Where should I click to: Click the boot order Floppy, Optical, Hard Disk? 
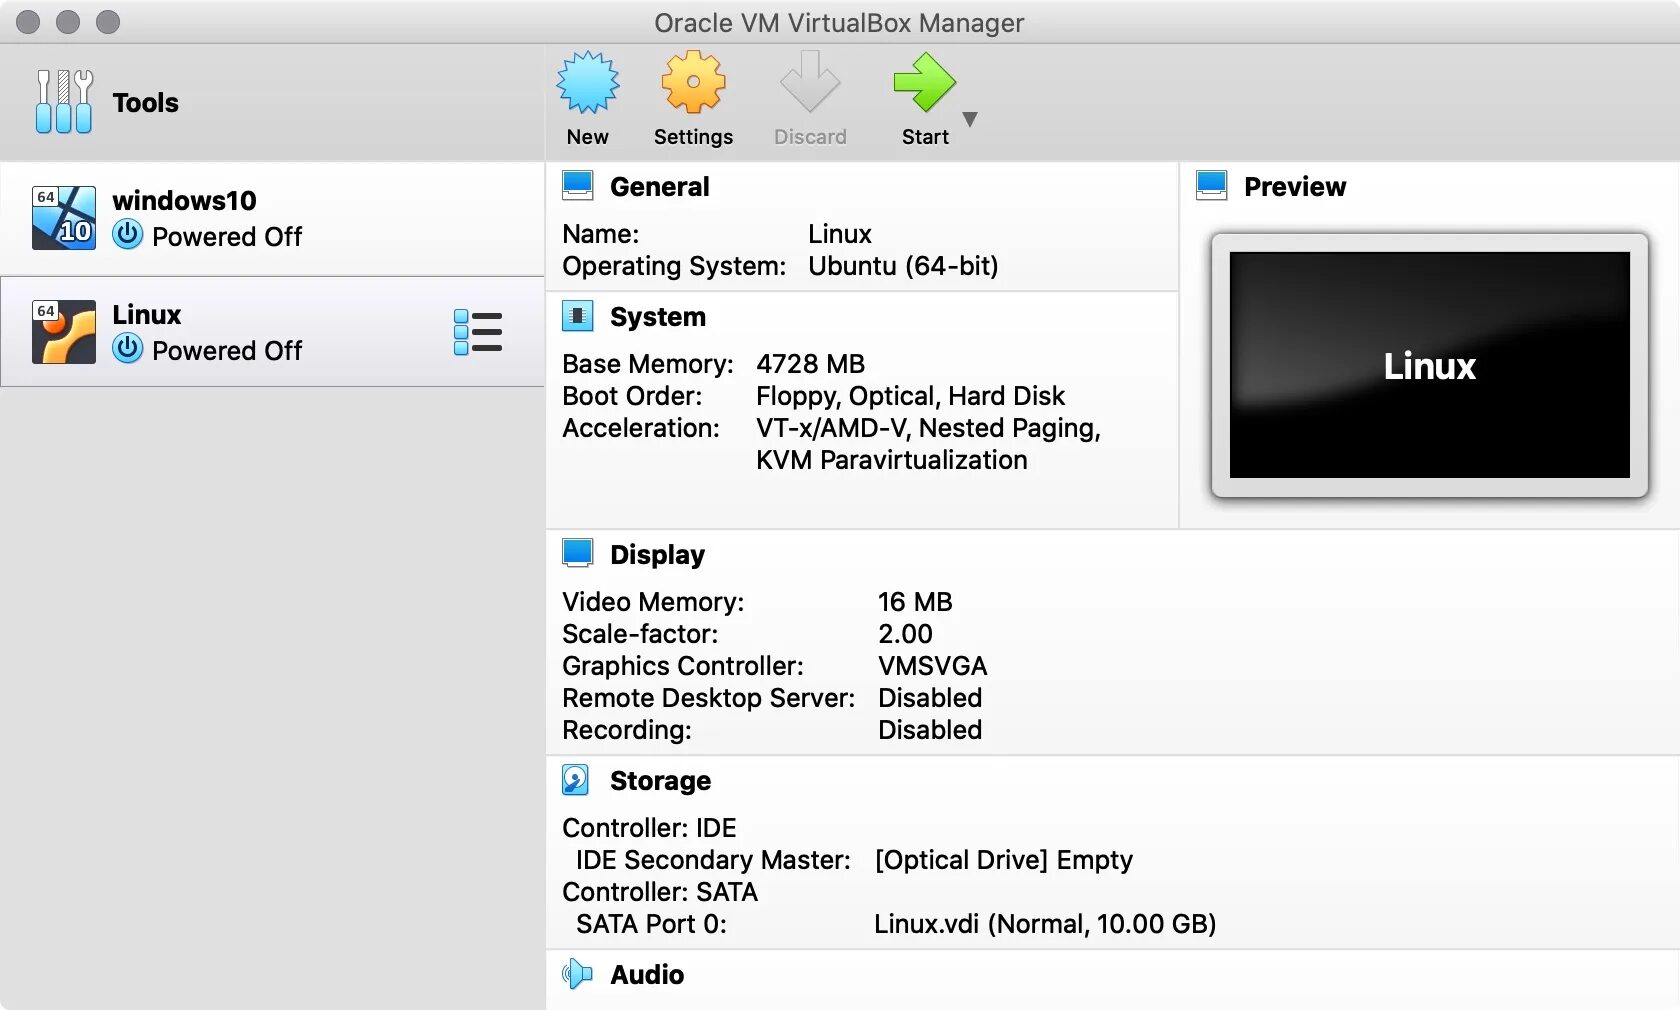pyautogui.click(x=910, y=396)
